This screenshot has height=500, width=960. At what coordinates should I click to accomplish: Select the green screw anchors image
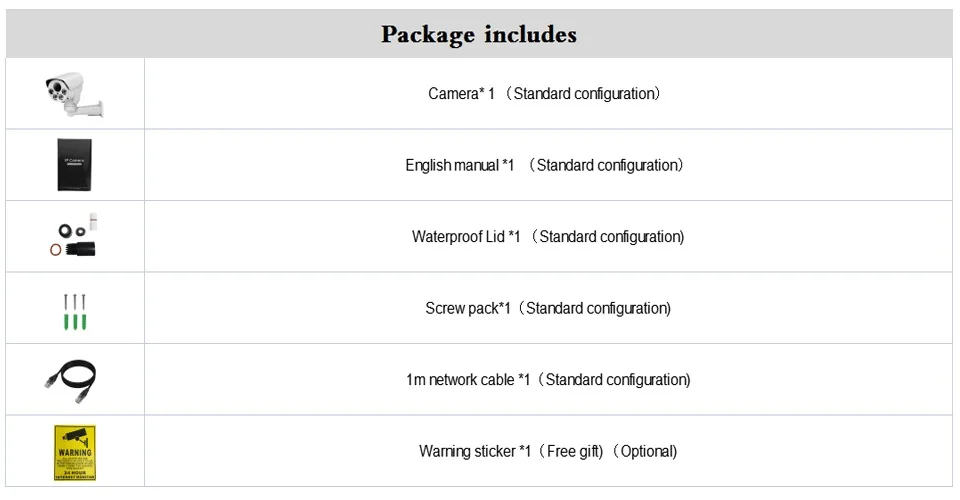click(75, 320)
